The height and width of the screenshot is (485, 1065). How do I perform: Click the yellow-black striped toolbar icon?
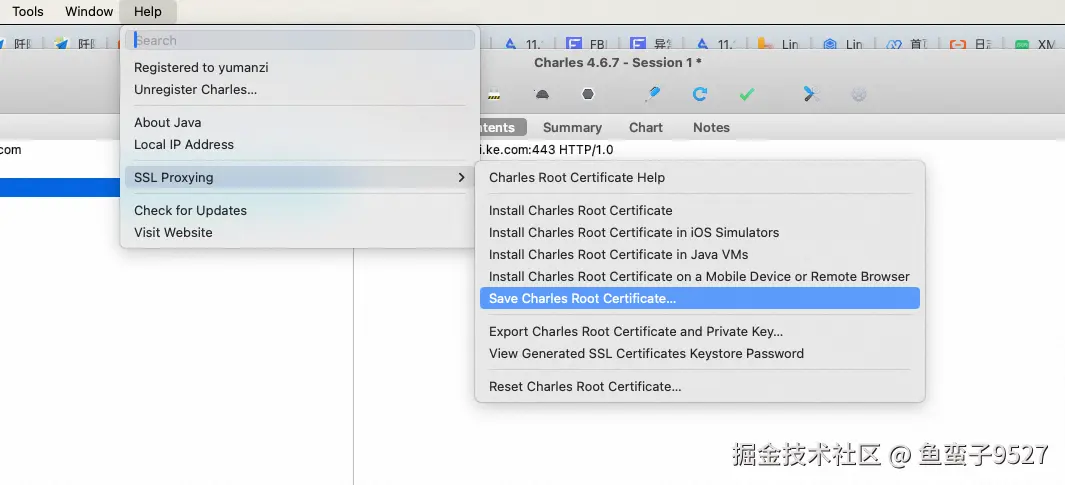pos(494,95)
